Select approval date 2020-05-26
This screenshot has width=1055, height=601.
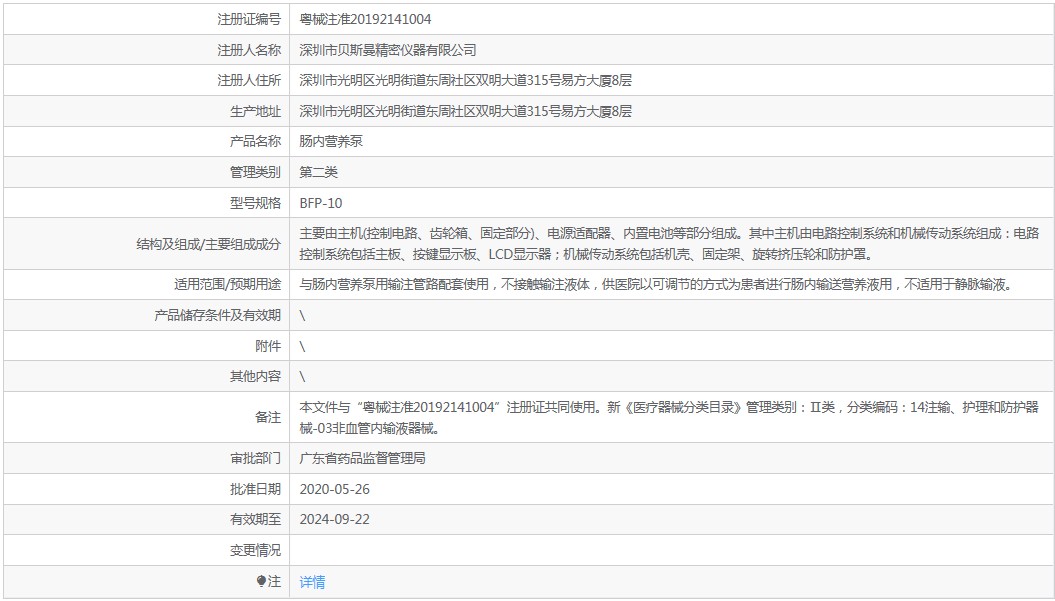point(334,489)
